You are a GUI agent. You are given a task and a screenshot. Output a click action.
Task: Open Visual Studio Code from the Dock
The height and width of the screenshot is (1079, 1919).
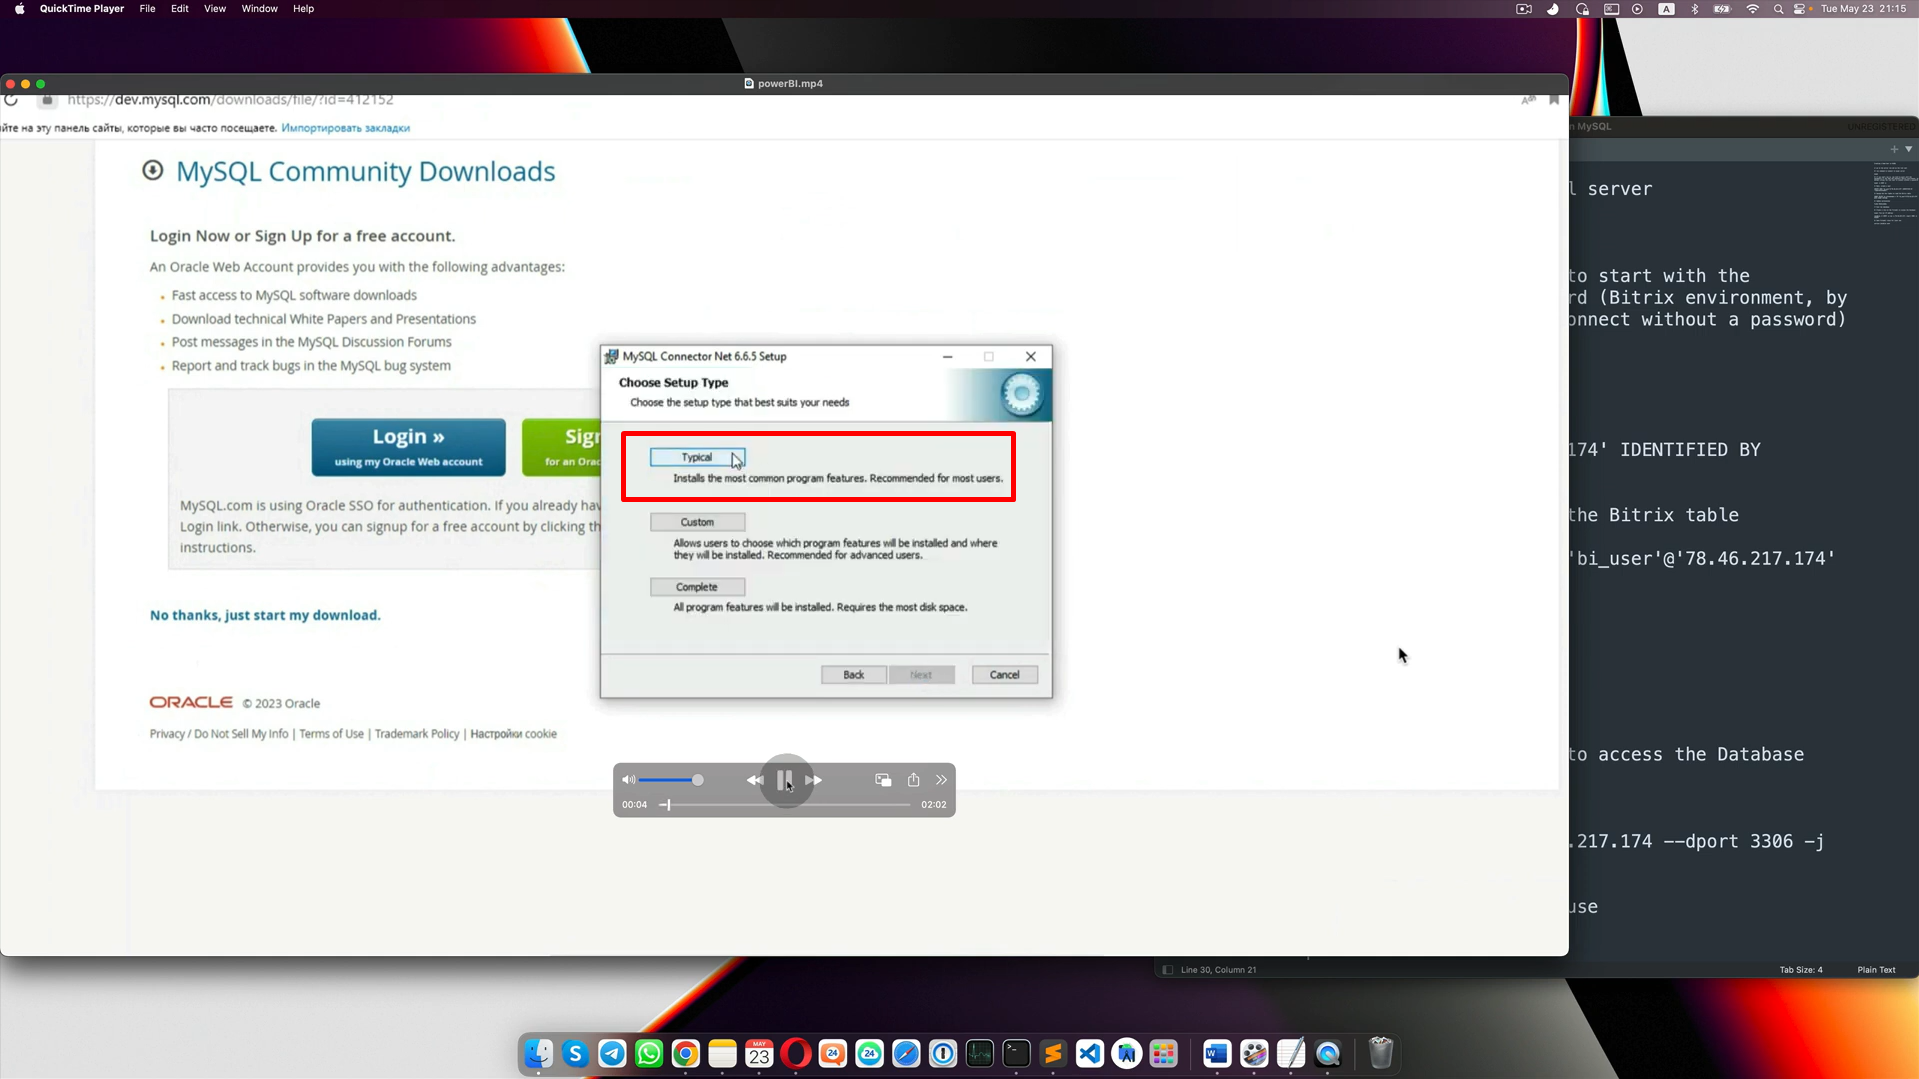pyautogui.click(x=1088, y=1054)
